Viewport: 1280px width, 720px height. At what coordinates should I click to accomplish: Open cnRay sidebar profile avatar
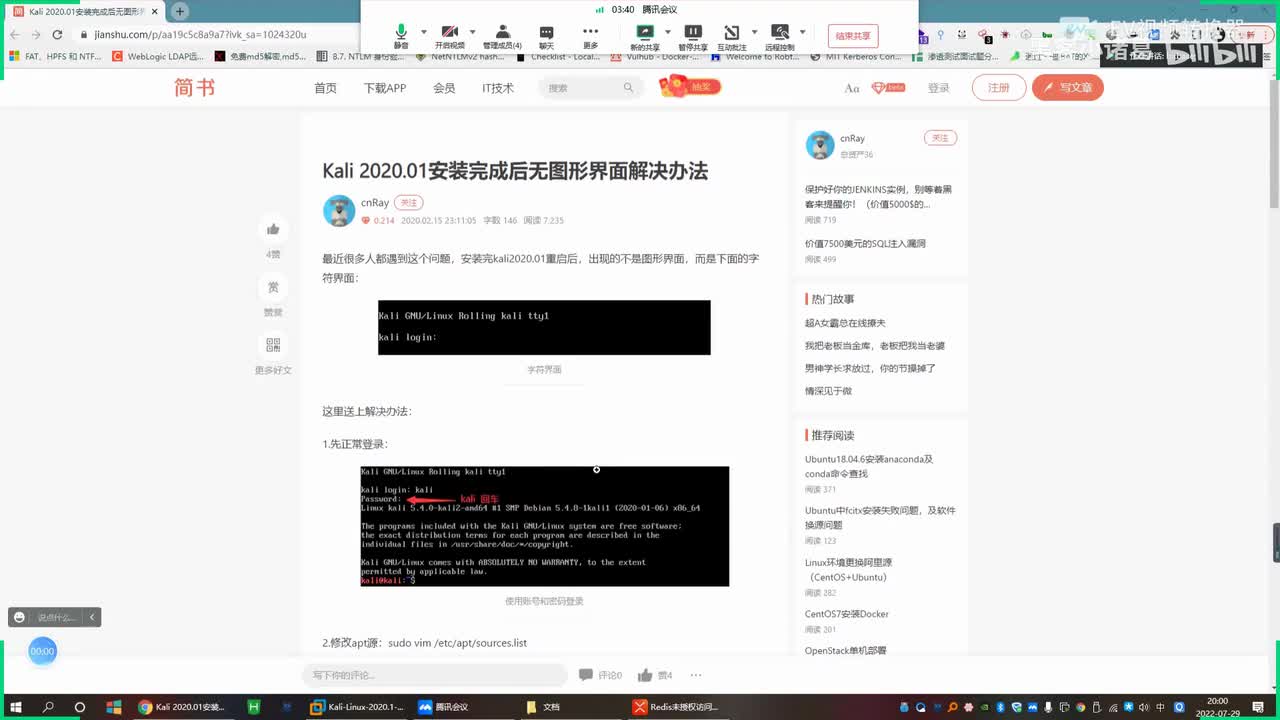pos(820,145)
